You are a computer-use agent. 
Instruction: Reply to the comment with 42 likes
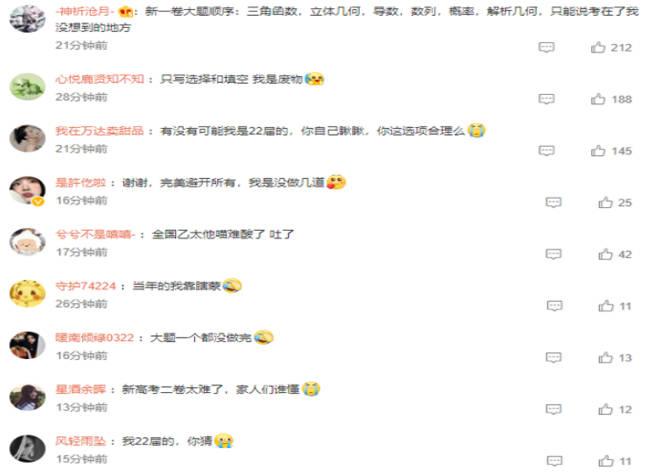(x=553, y=254)
